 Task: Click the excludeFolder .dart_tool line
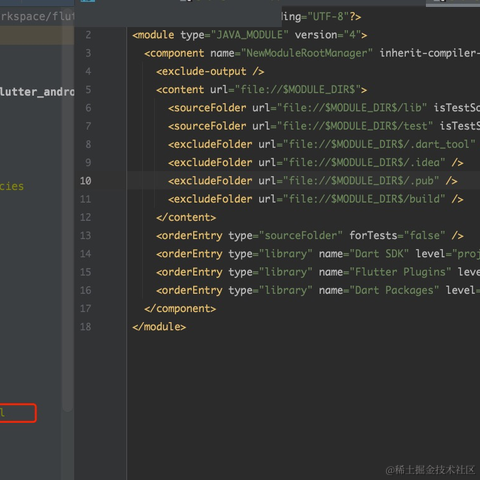(322, 144)
